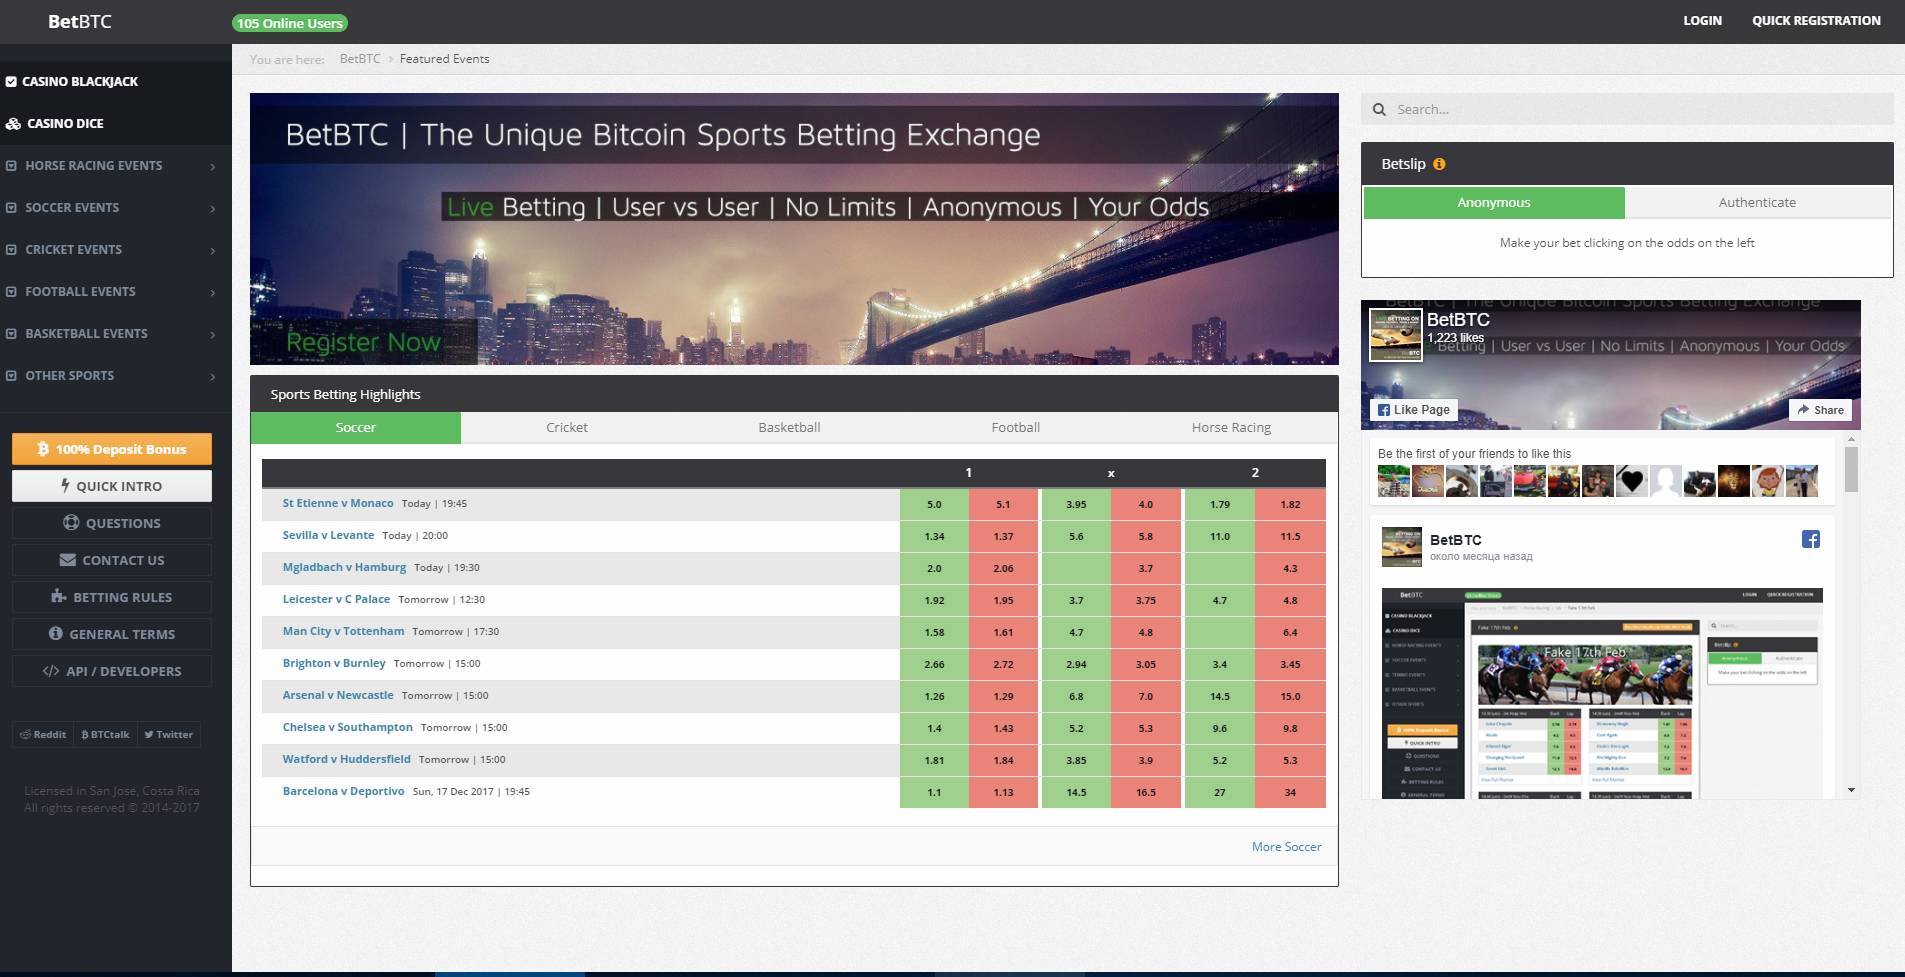Open the Fake 17th Feb post image
This screenshot has height=977, width=1905.
[1602, 693]
